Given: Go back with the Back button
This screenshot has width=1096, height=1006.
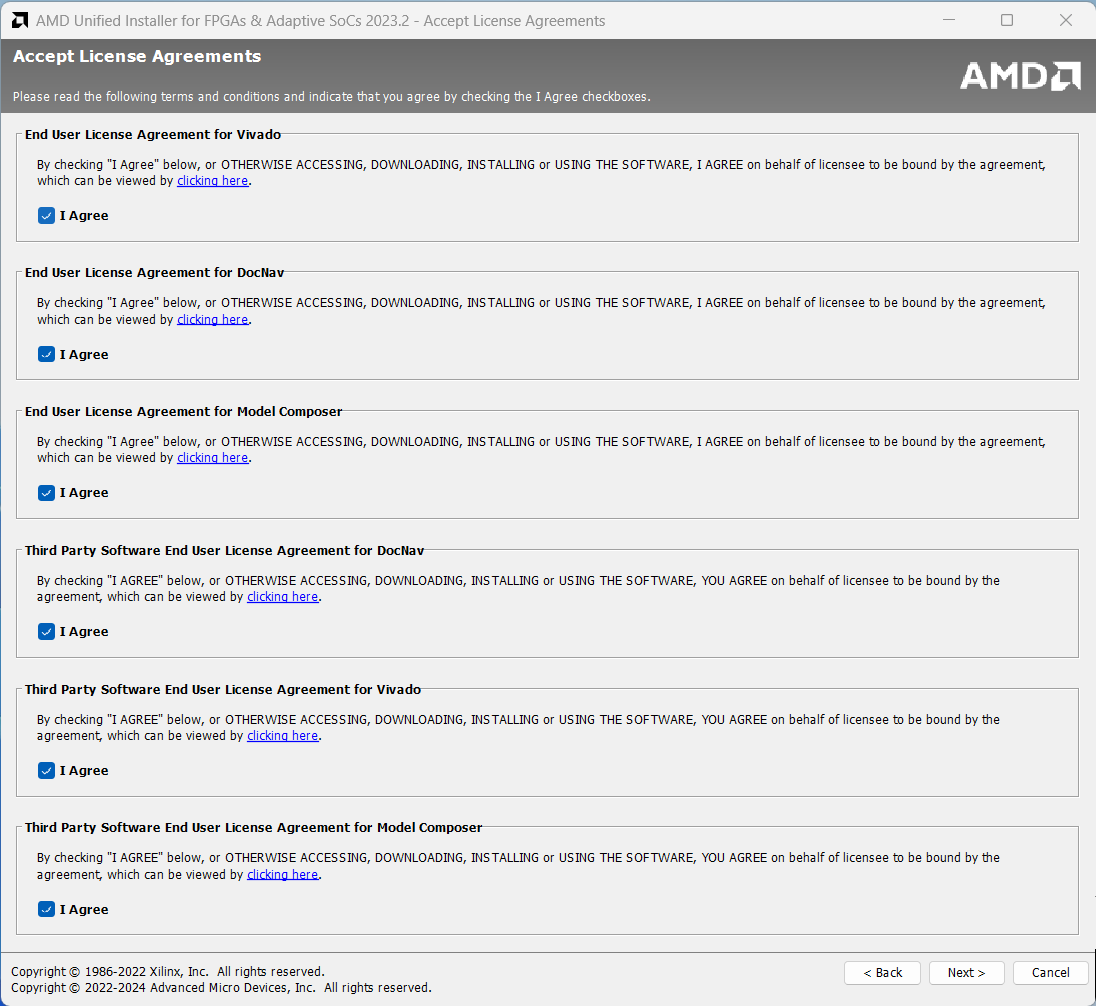Looking at the screenshot, I should pos(882,973).
